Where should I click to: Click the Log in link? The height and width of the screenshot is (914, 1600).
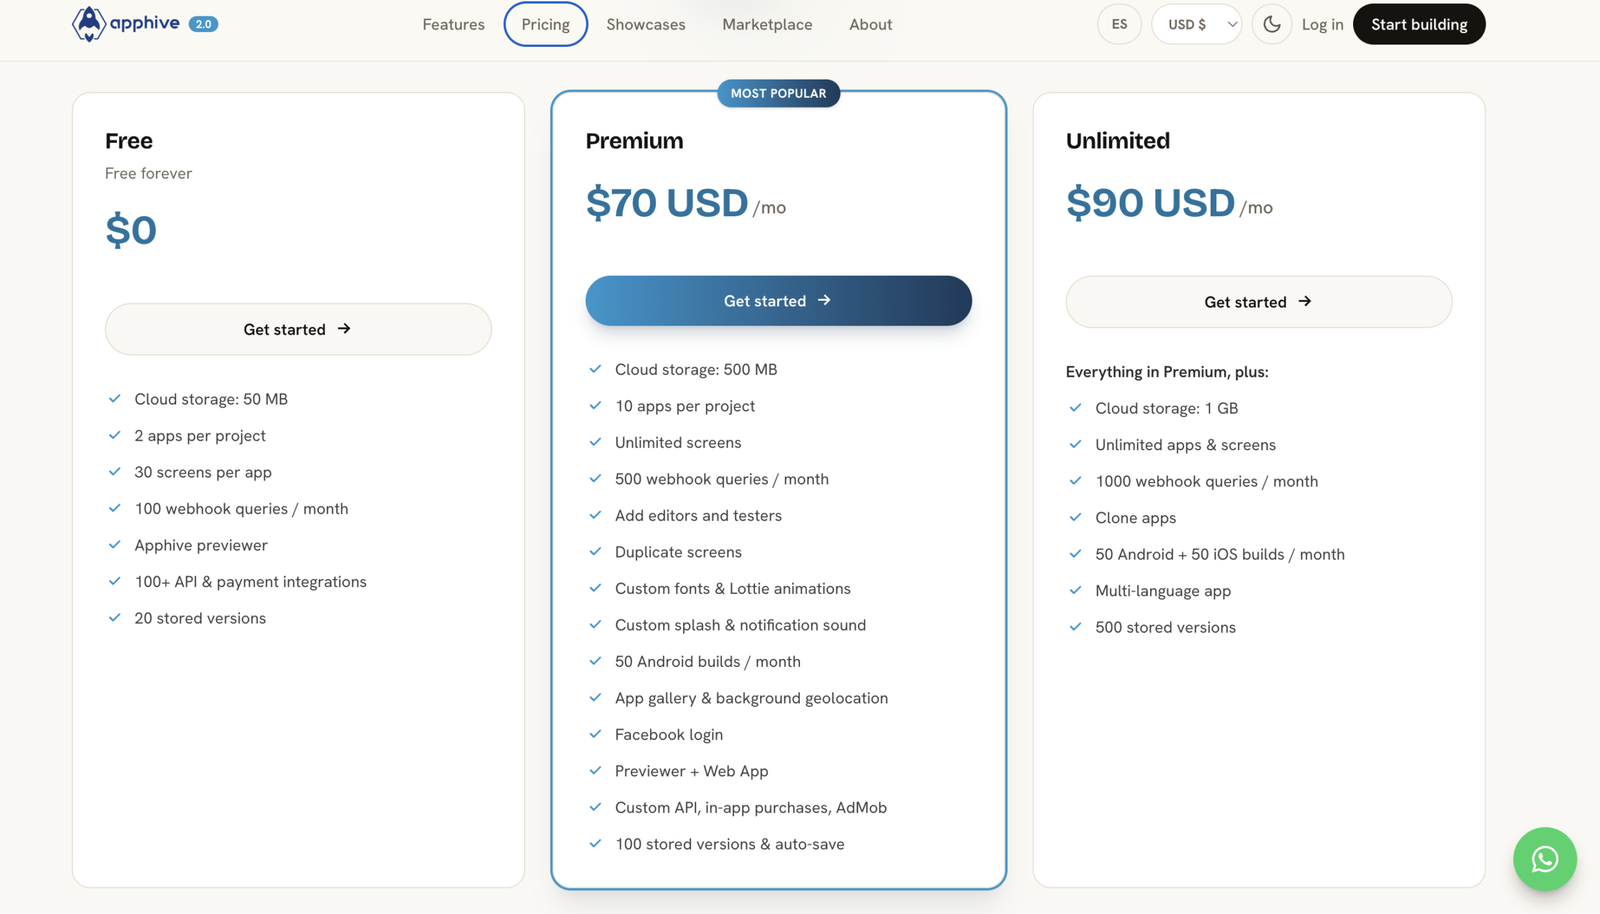click(1322, 24)
